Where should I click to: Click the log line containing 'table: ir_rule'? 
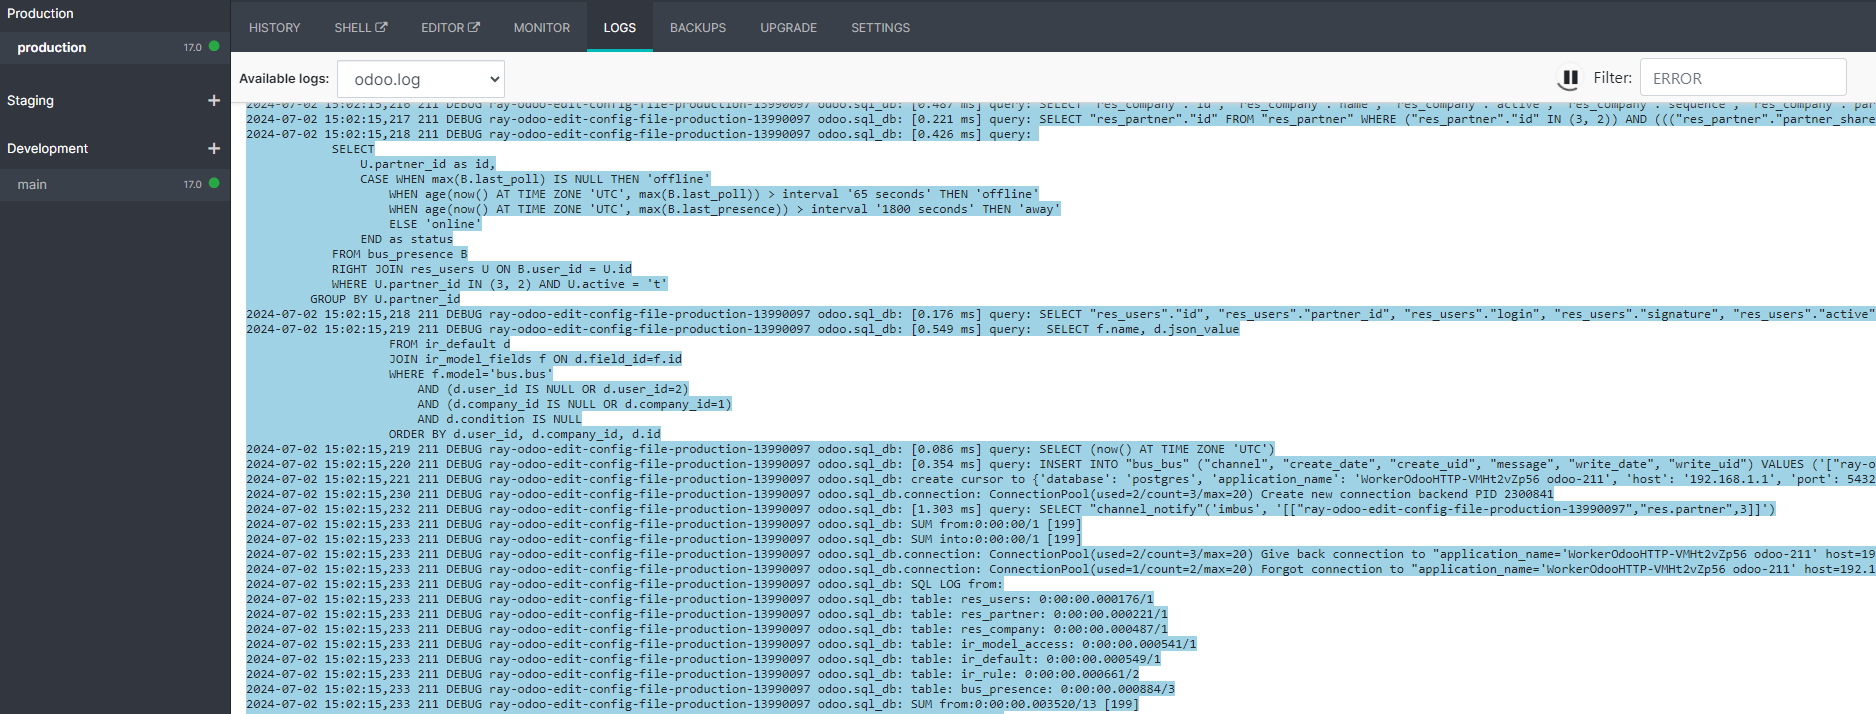click(693, 674)
